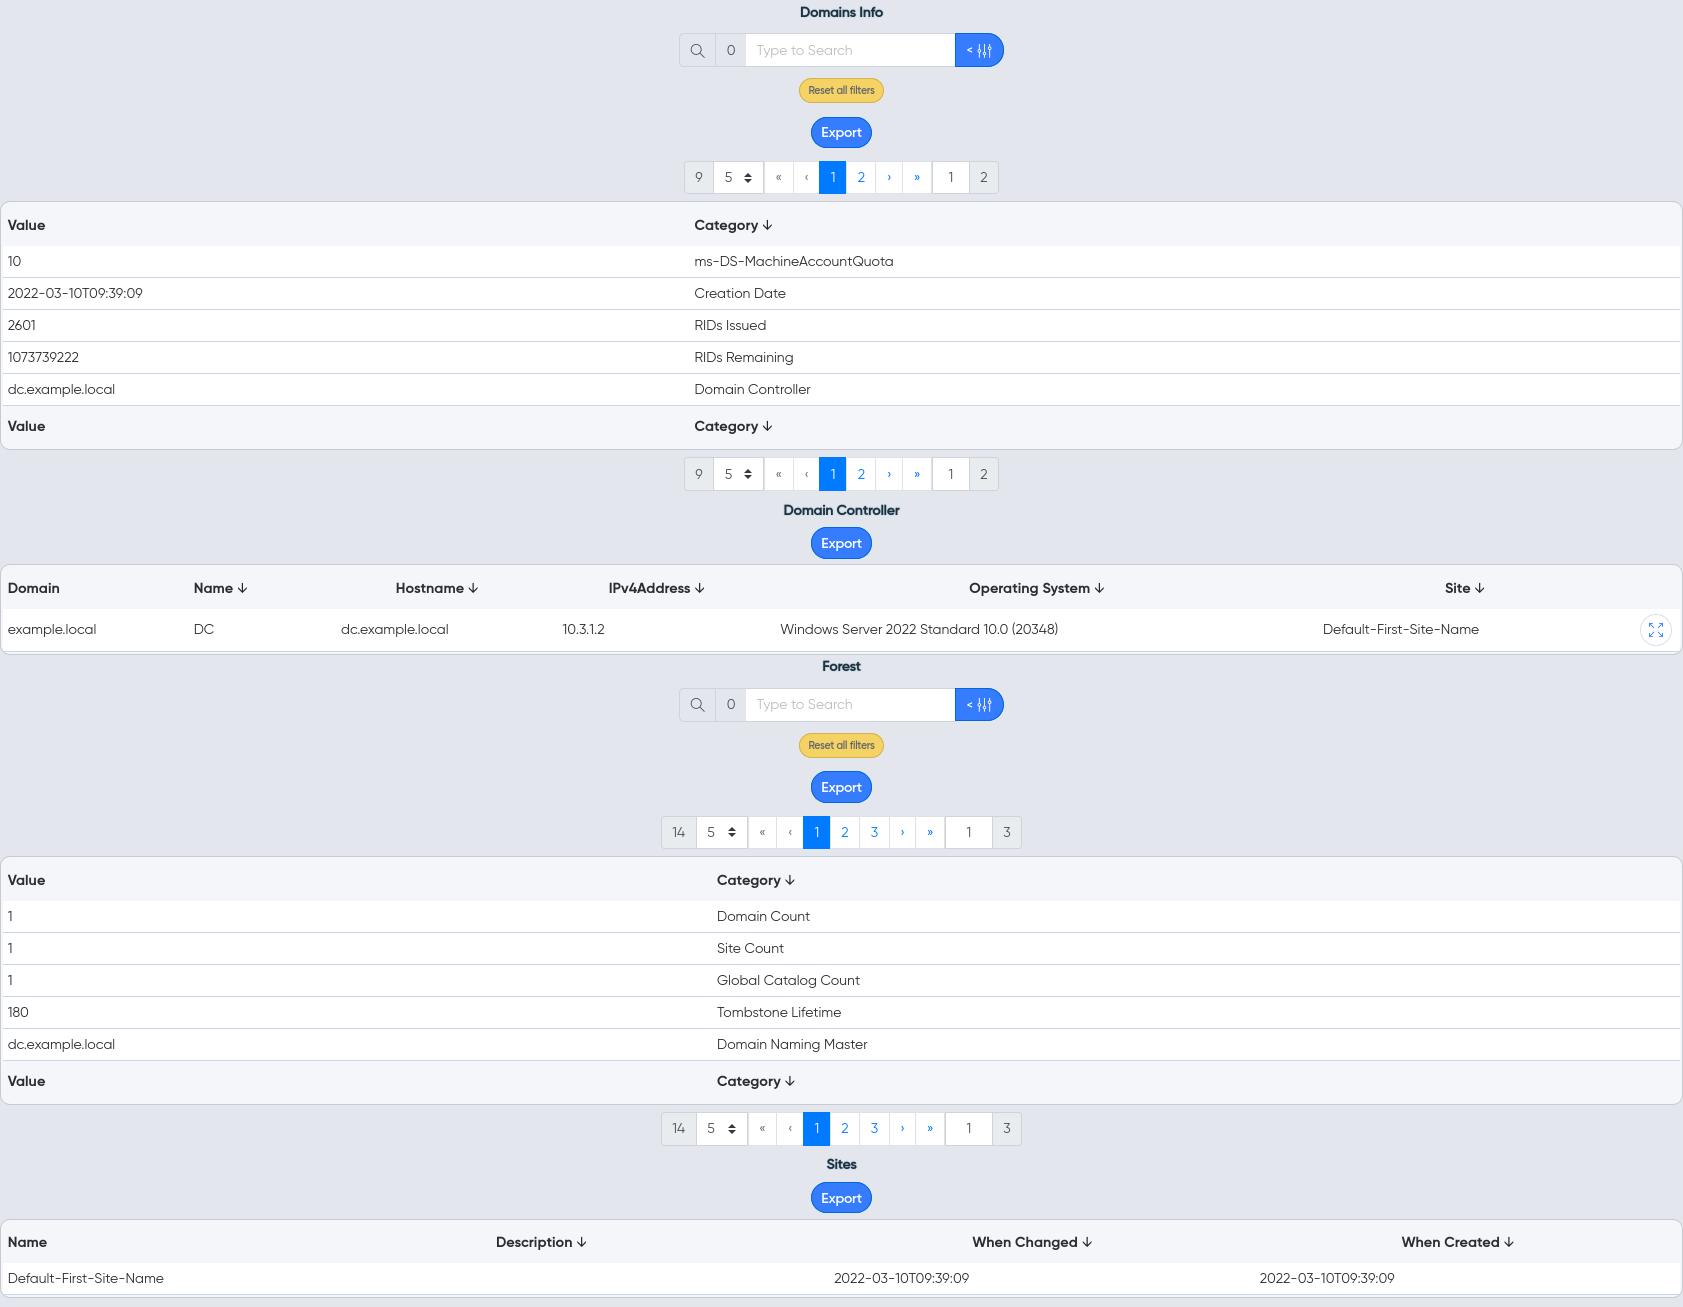Image resolution: width=1683 pixels, height=1307 pixels.
Task: Export the Domains Info table
Action: click(x=841, y=133)
